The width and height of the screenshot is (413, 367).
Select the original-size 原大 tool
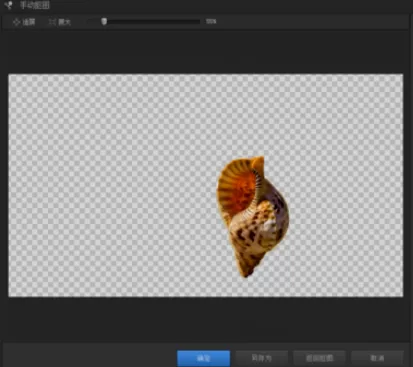click(60, 22)
